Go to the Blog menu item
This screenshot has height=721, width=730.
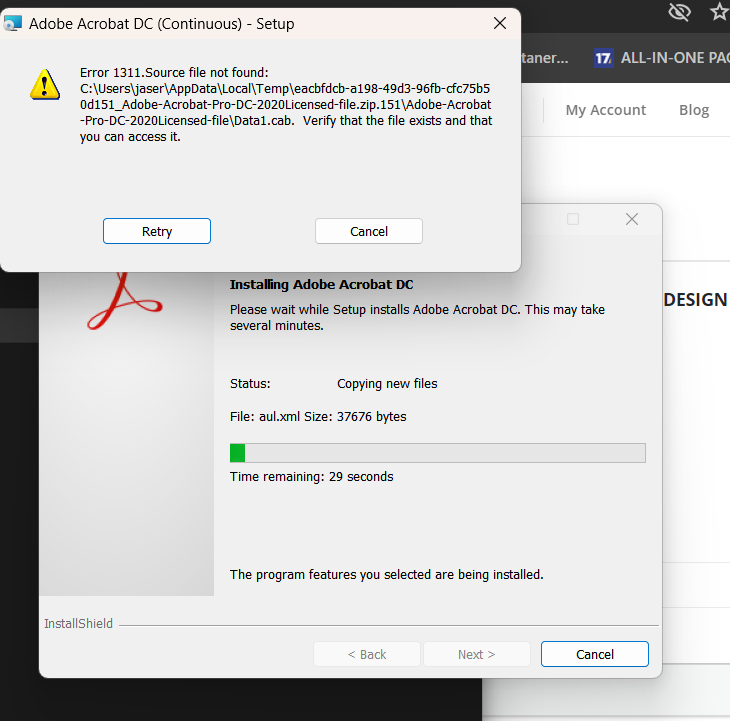coord(693,110)
